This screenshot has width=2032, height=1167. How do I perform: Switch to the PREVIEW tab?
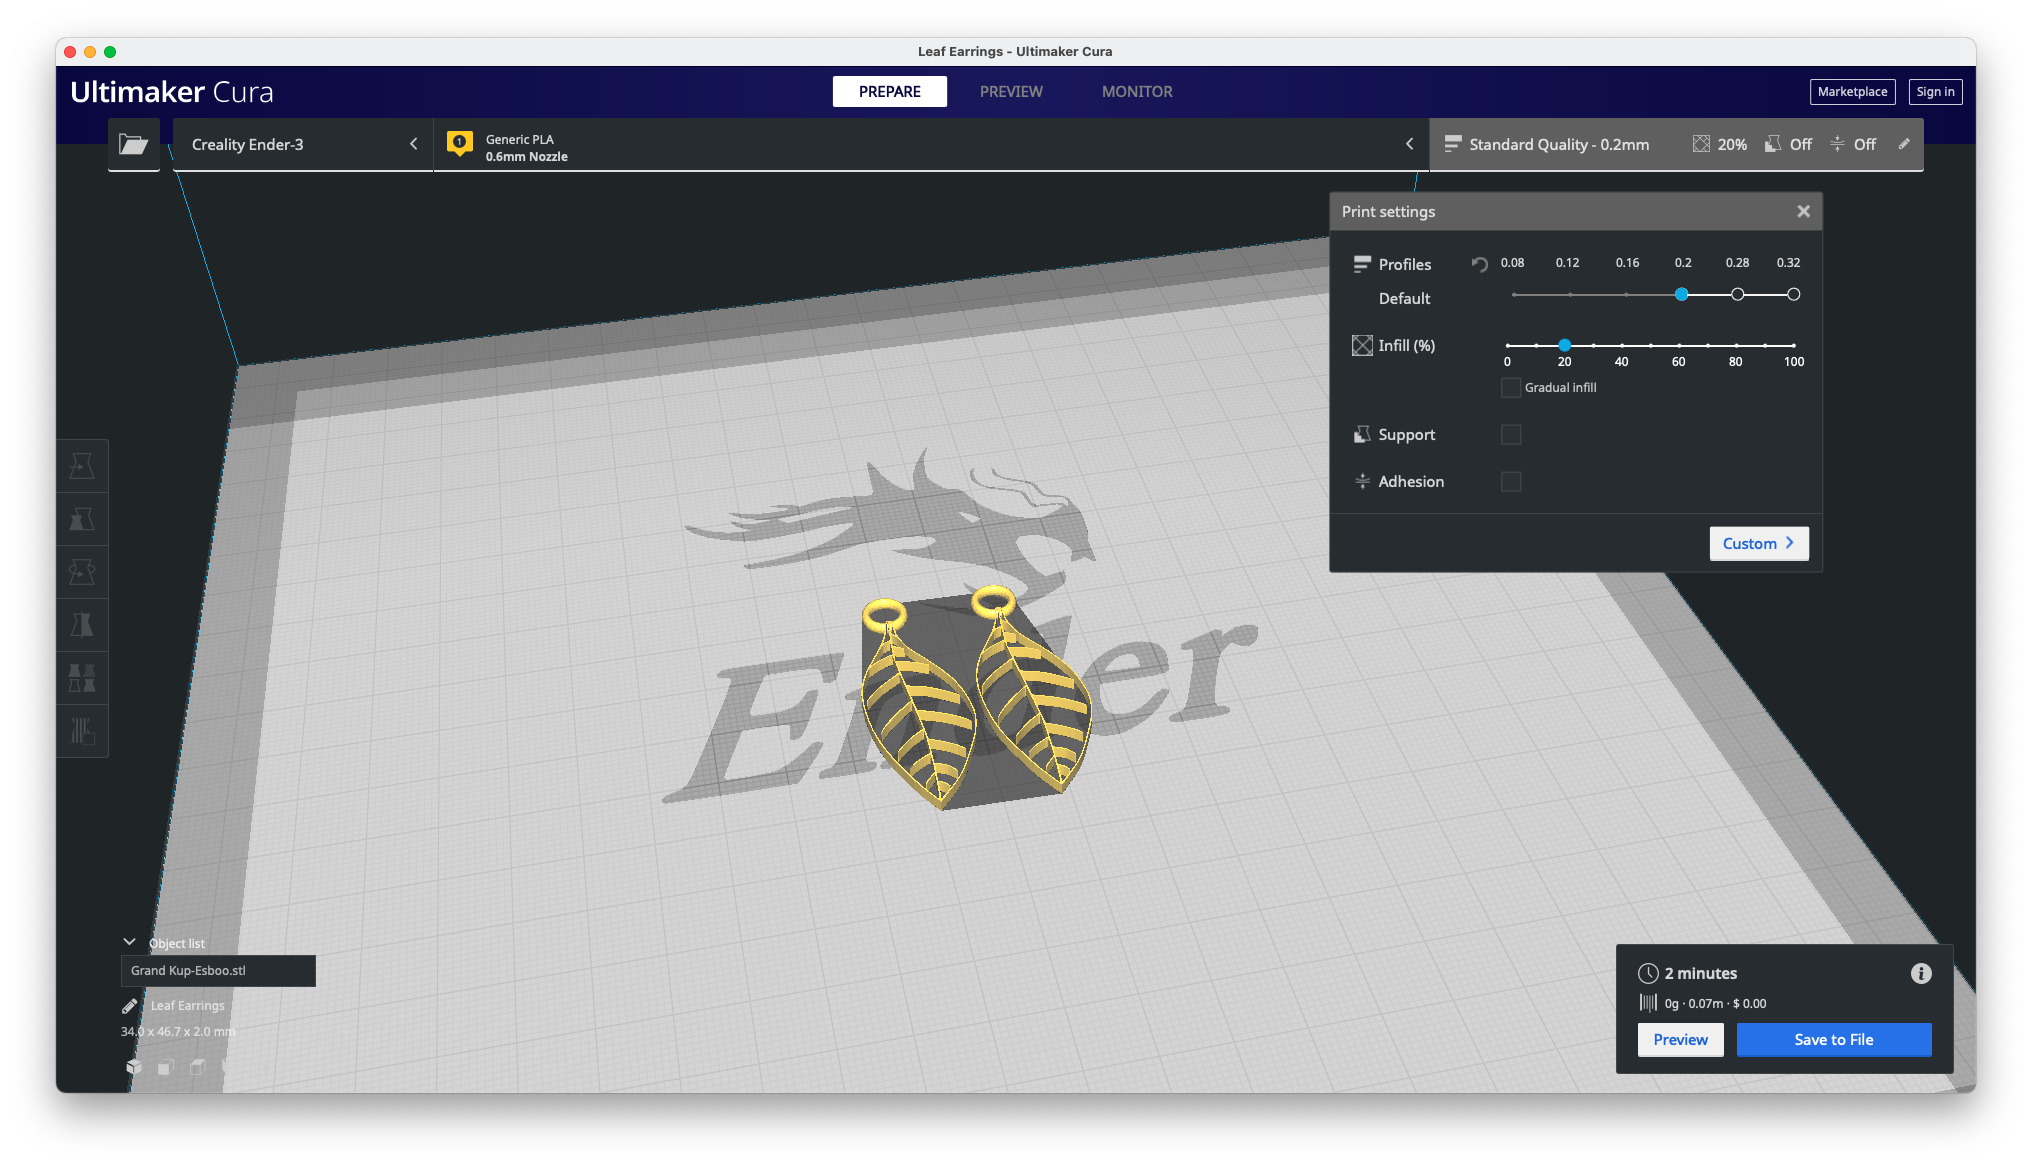(x=1011, y=91)
